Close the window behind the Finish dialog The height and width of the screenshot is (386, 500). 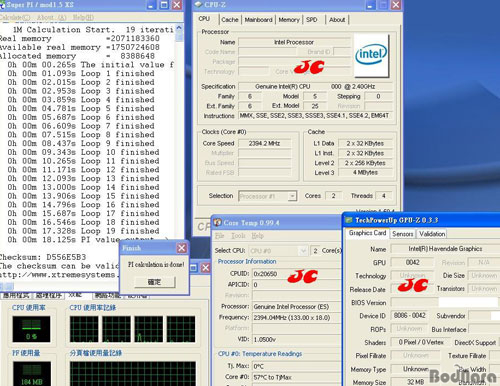[x=206, y=268]
